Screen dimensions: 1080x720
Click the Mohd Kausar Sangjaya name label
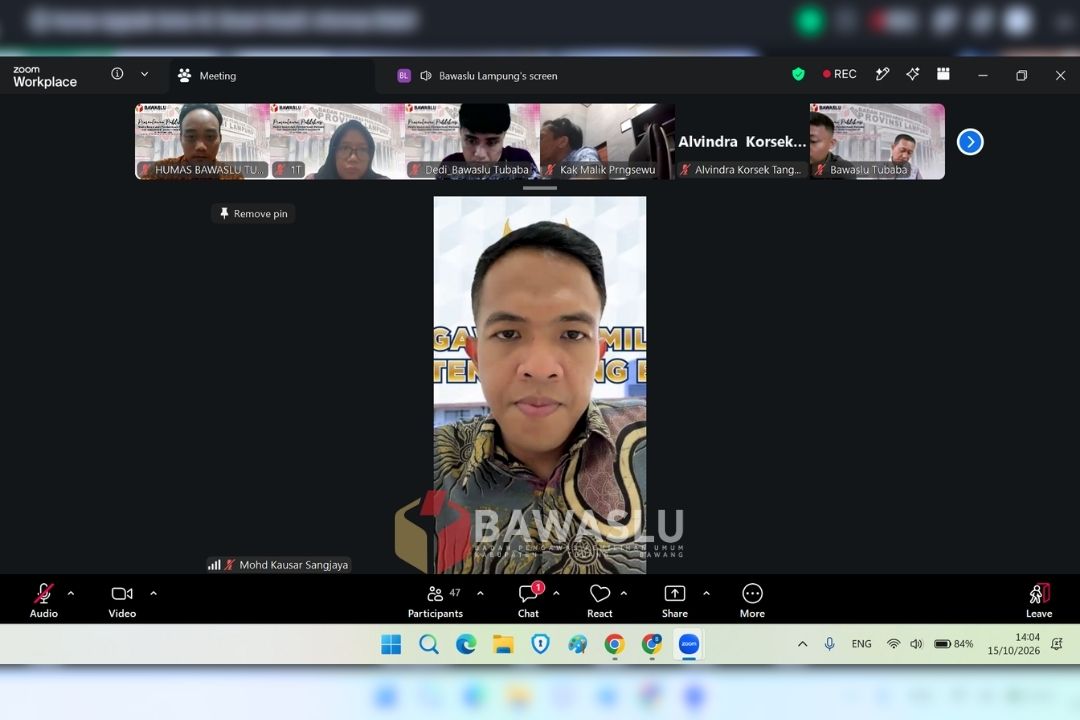(x=293, y=565)
